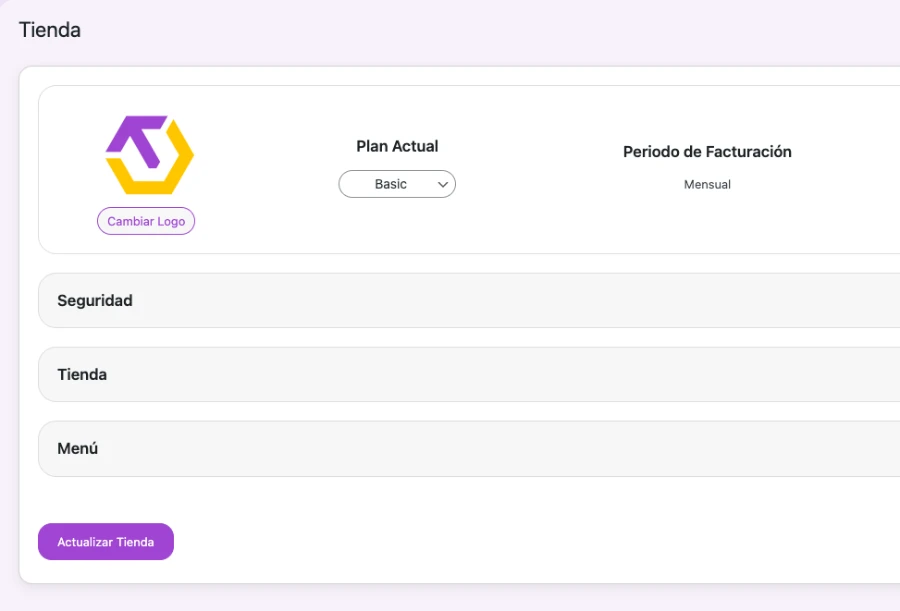Select Basic in the plan combo box
The width and height of the screenshot is (900, 611).
[397, 184]
